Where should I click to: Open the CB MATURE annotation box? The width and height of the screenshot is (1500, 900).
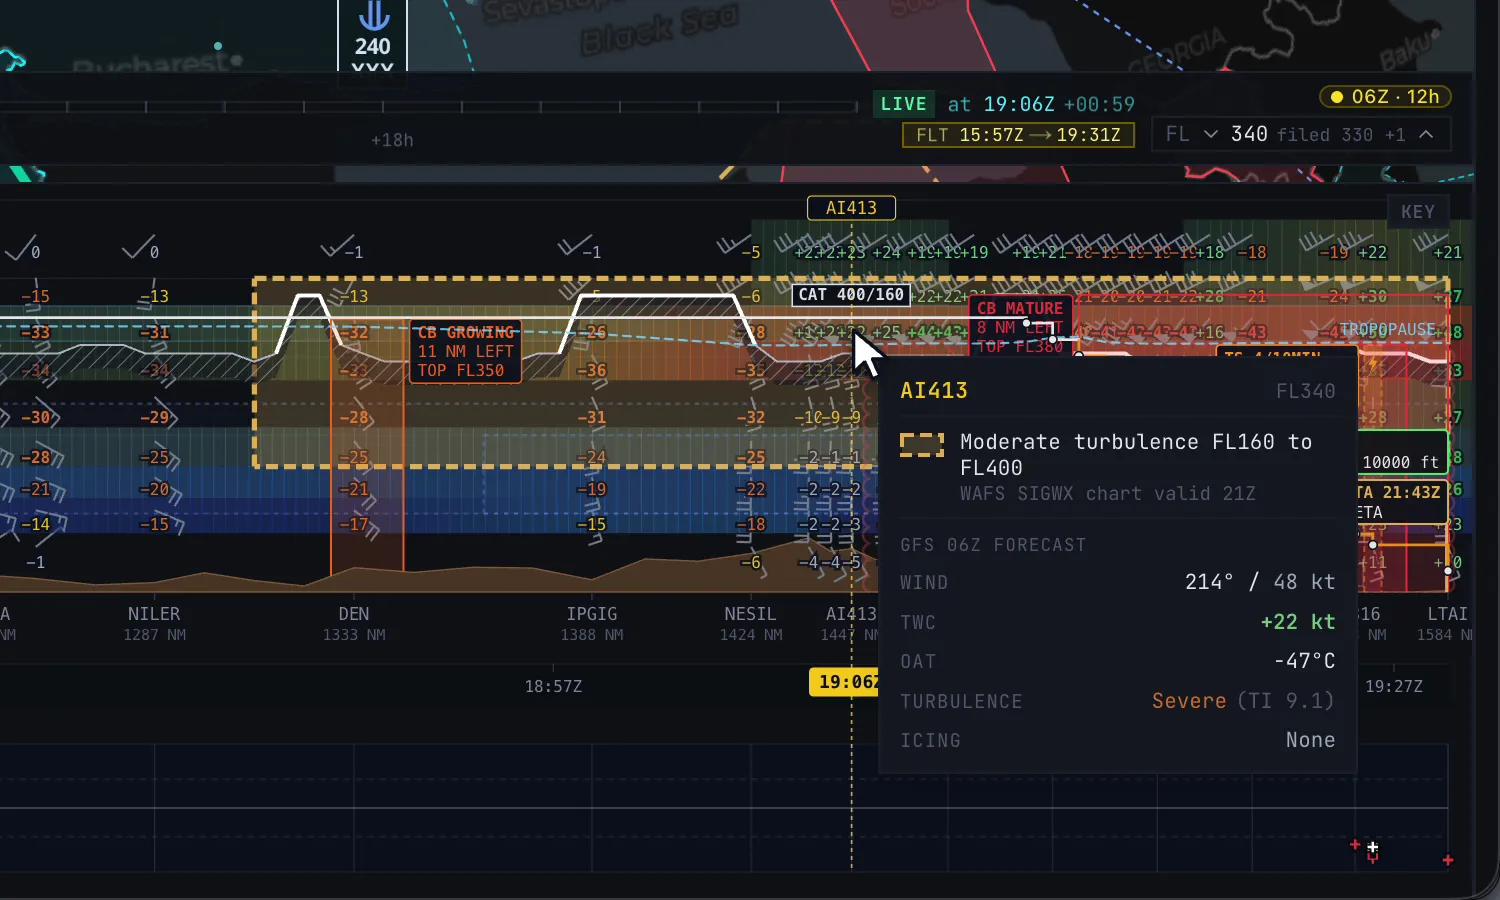(1020, 324)
